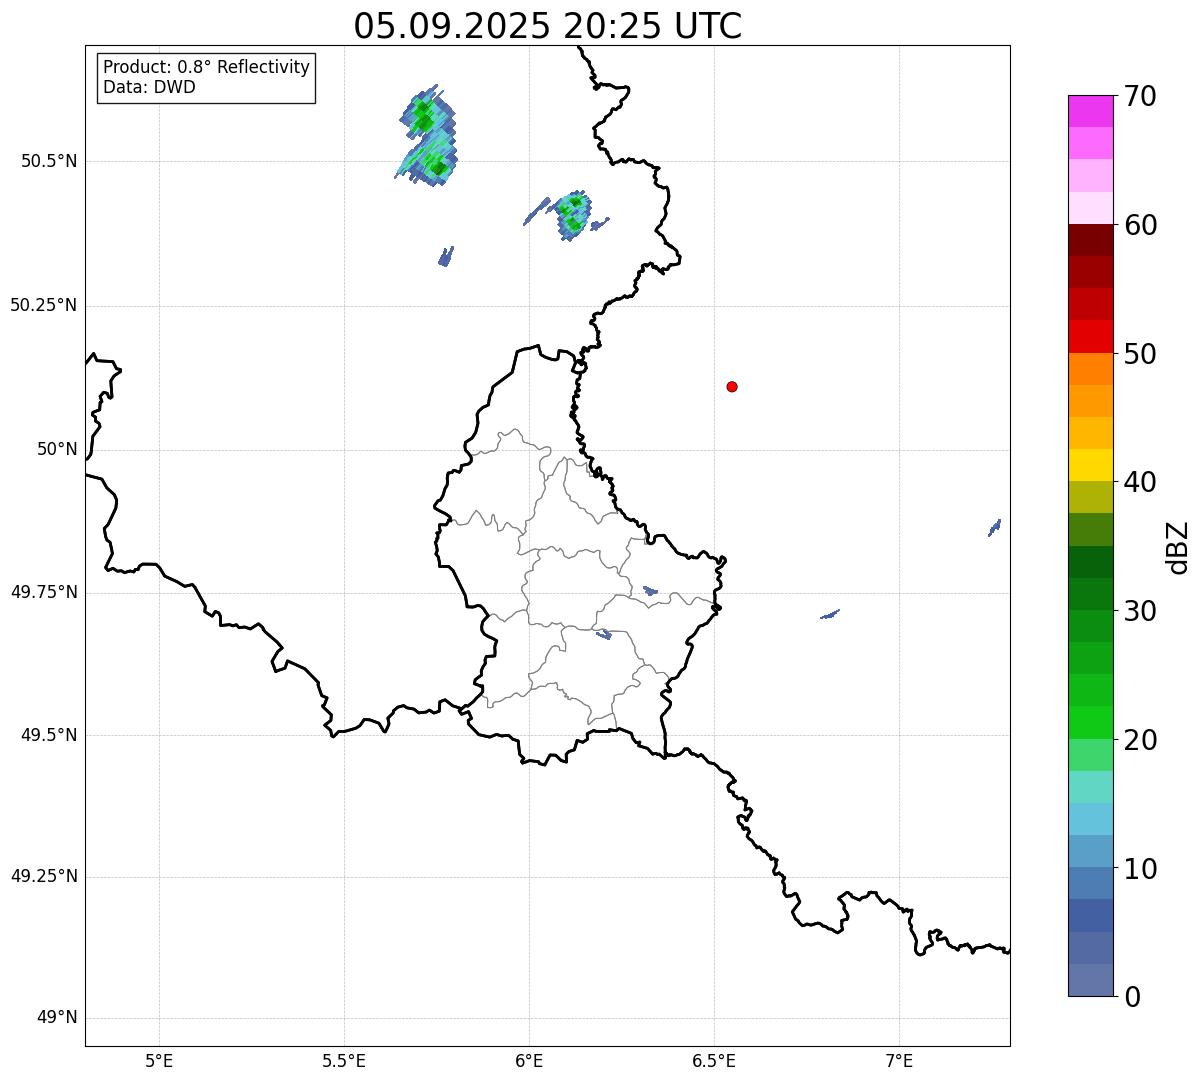Click the red location marker dot
This screenshot has width=1202, height=1081.
(732, 386)
